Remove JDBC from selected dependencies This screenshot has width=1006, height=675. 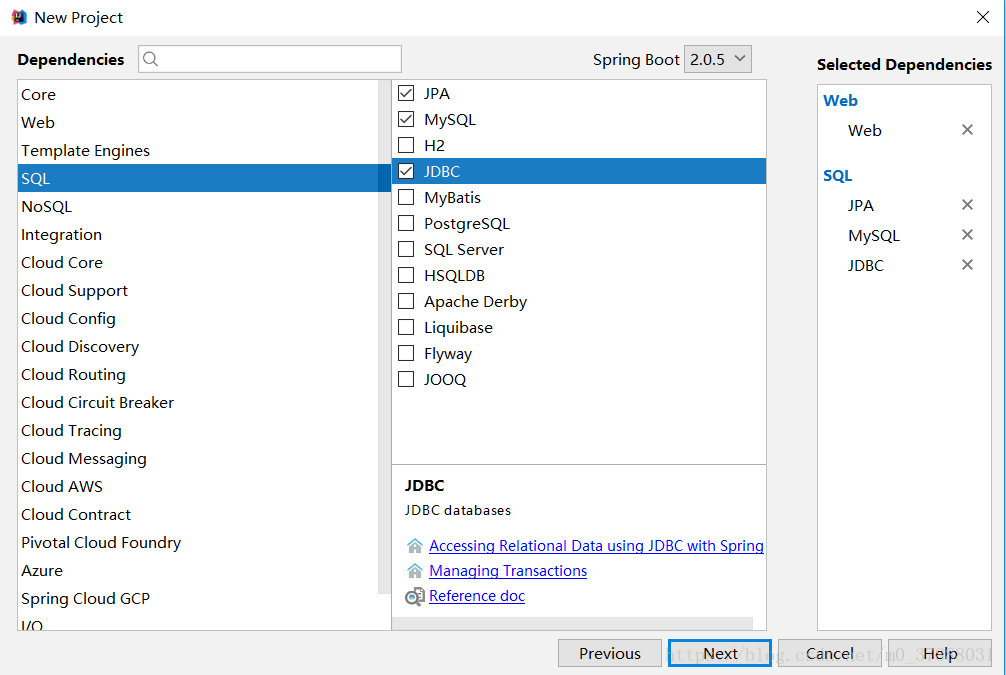(967, 265)
